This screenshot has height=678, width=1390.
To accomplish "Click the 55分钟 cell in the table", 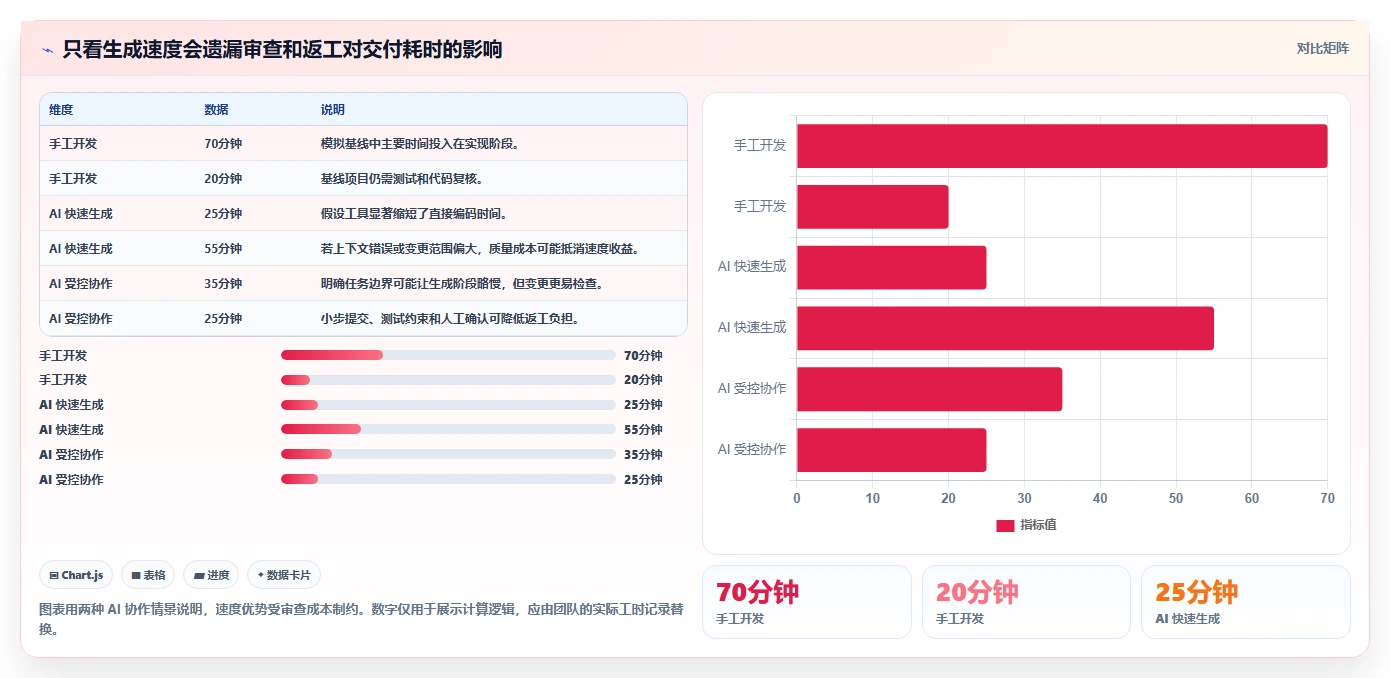I will click(x=223, y=249).
